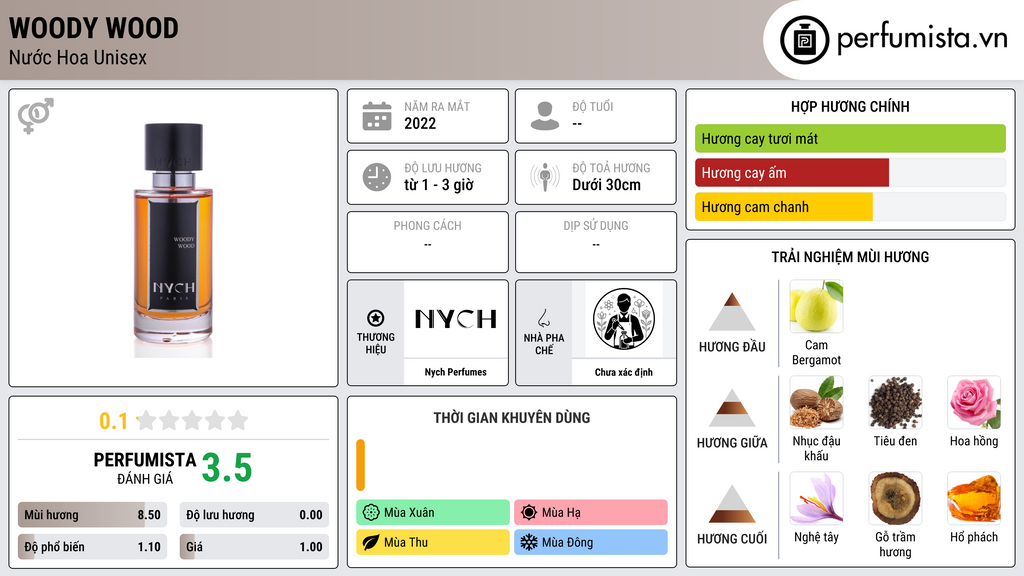
Task: Click the perfumer illustration circle icon
Action: pyautogui.click(x=624, y=319)
